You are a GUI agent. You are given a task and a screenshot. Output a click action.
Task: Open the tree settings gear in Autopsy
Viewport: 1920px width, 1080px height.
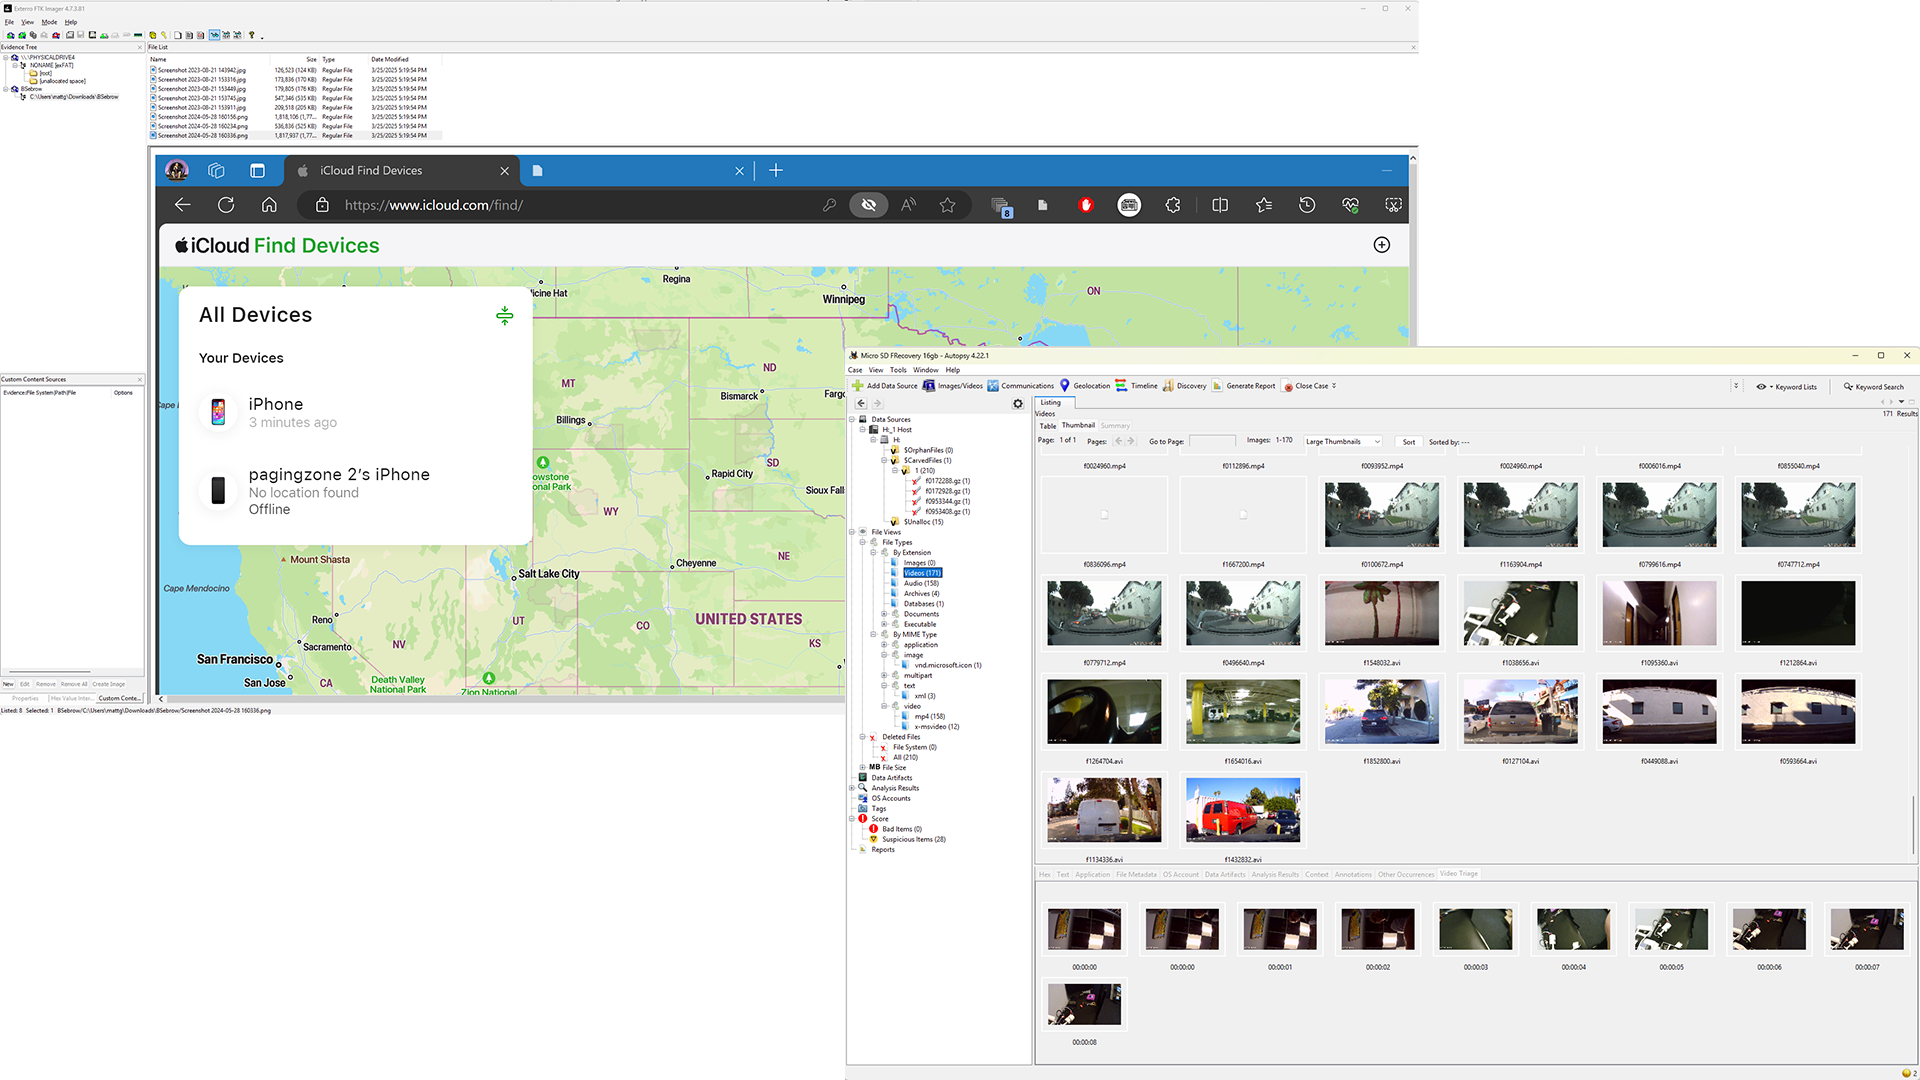(x=1018, y=404)
